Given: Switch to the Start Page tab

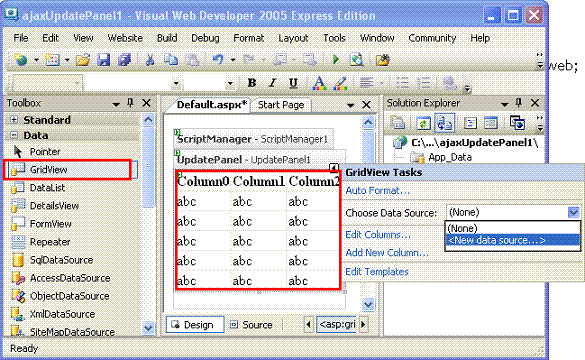Looking at the screenshot, I should click(281, 105).
